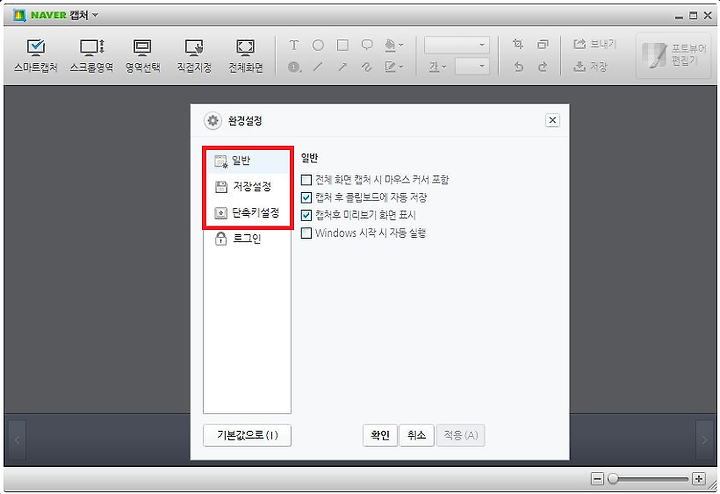Image resolution: width=720 pixels, height=494 pixels.
Task: Cancel the dialog with 취소
Action: (x=416, y=435)
